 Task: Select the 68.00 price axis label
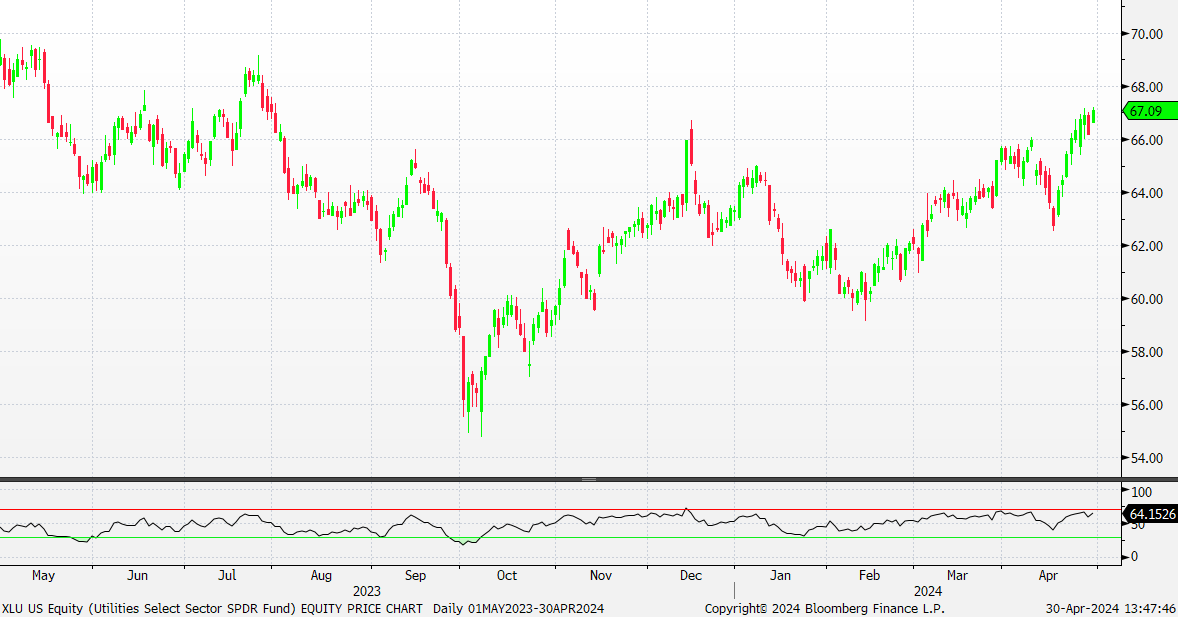click(x=1146, y=87)
